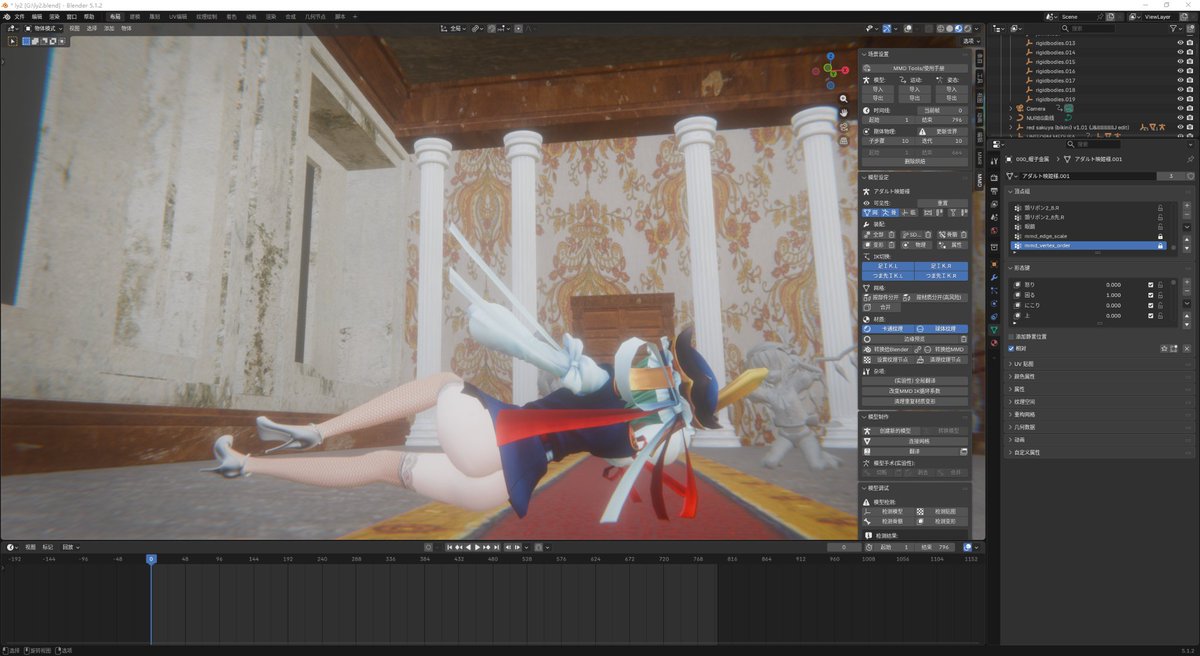
Task: Toggle the つま先ＩＫ.L IK switch
Action: [888, 275]
